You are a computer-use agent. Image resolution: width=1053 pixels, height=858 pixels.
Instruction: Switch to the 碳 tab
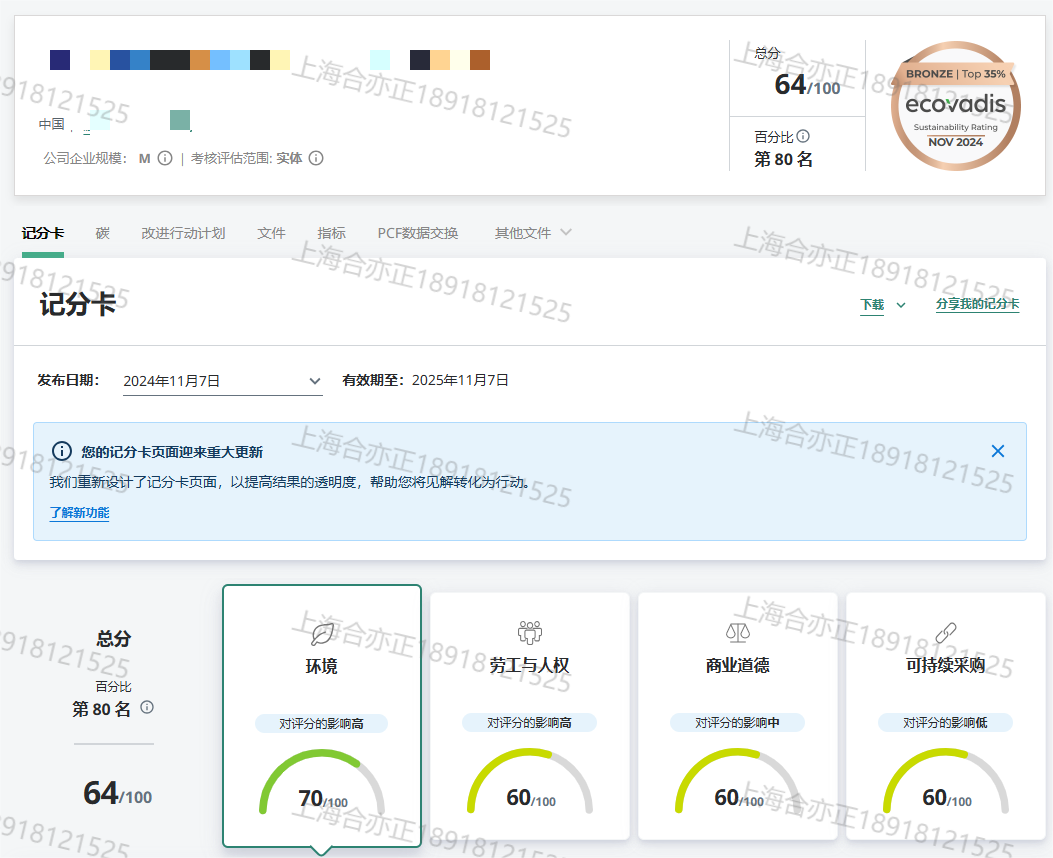(x=102, y=233)
